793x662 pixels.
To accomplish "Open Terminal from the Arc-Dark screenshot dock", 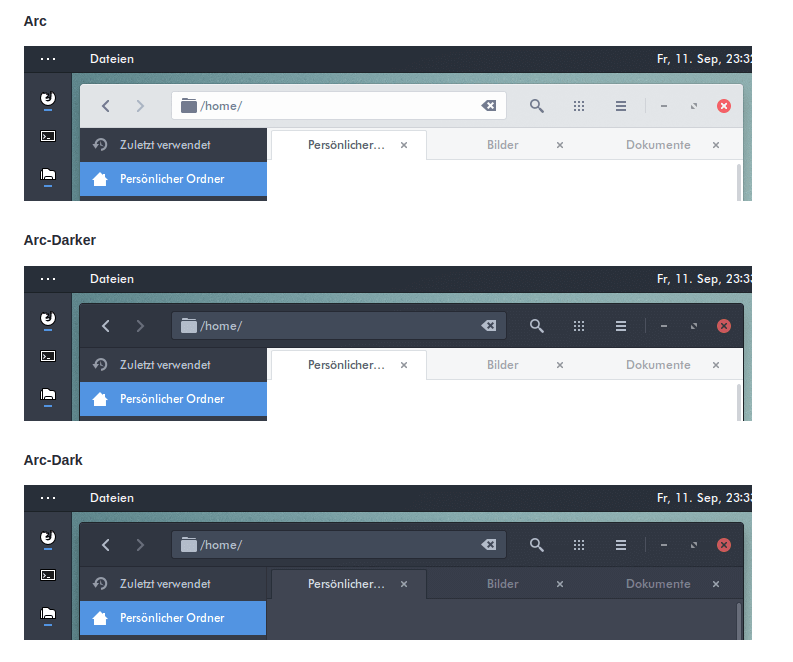I will point(48,575).
